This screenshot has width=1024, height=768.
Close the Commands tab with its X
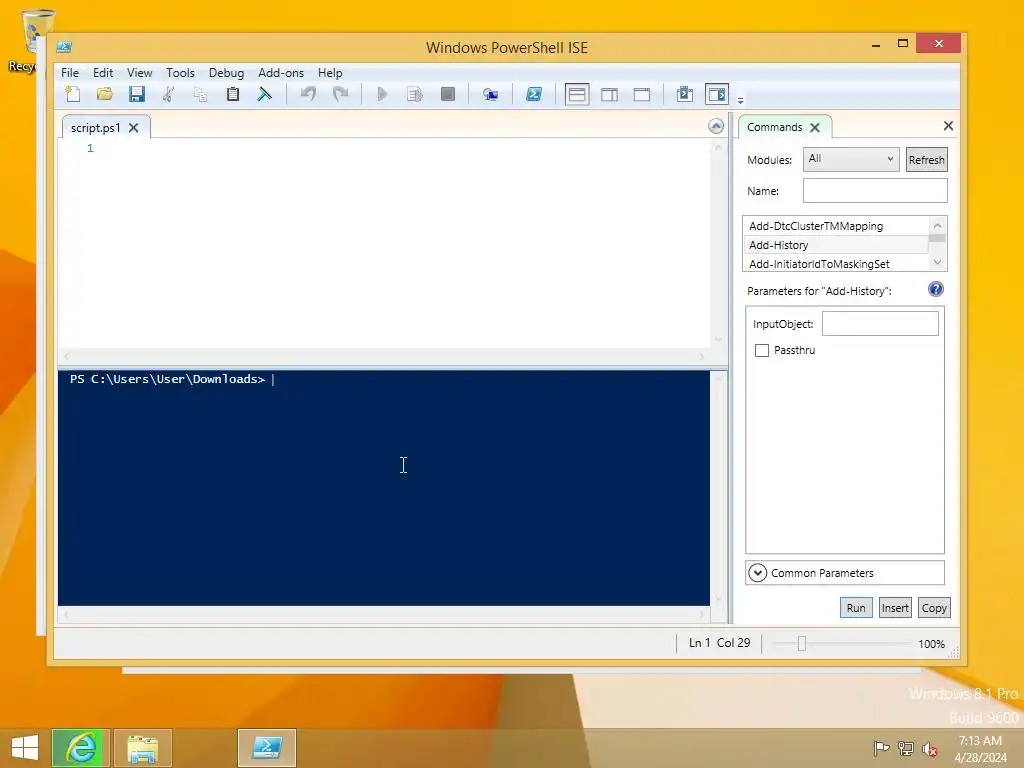[x=815, y=128]
